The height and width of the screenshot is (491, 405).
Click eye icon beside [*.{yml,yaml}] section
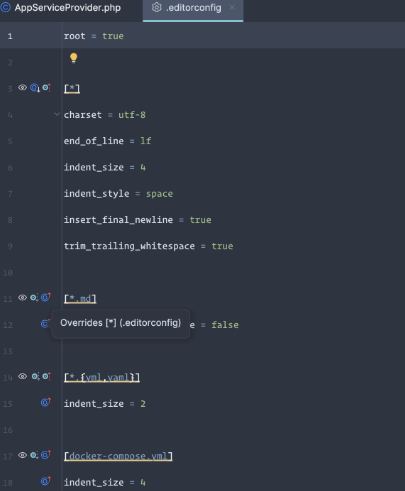coord(22,376)
